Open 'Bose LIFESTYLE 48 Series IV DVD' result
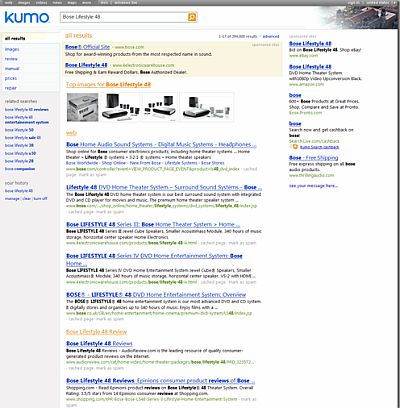The width and height of the screenshot is (400, 408). (x=154, y=260)
